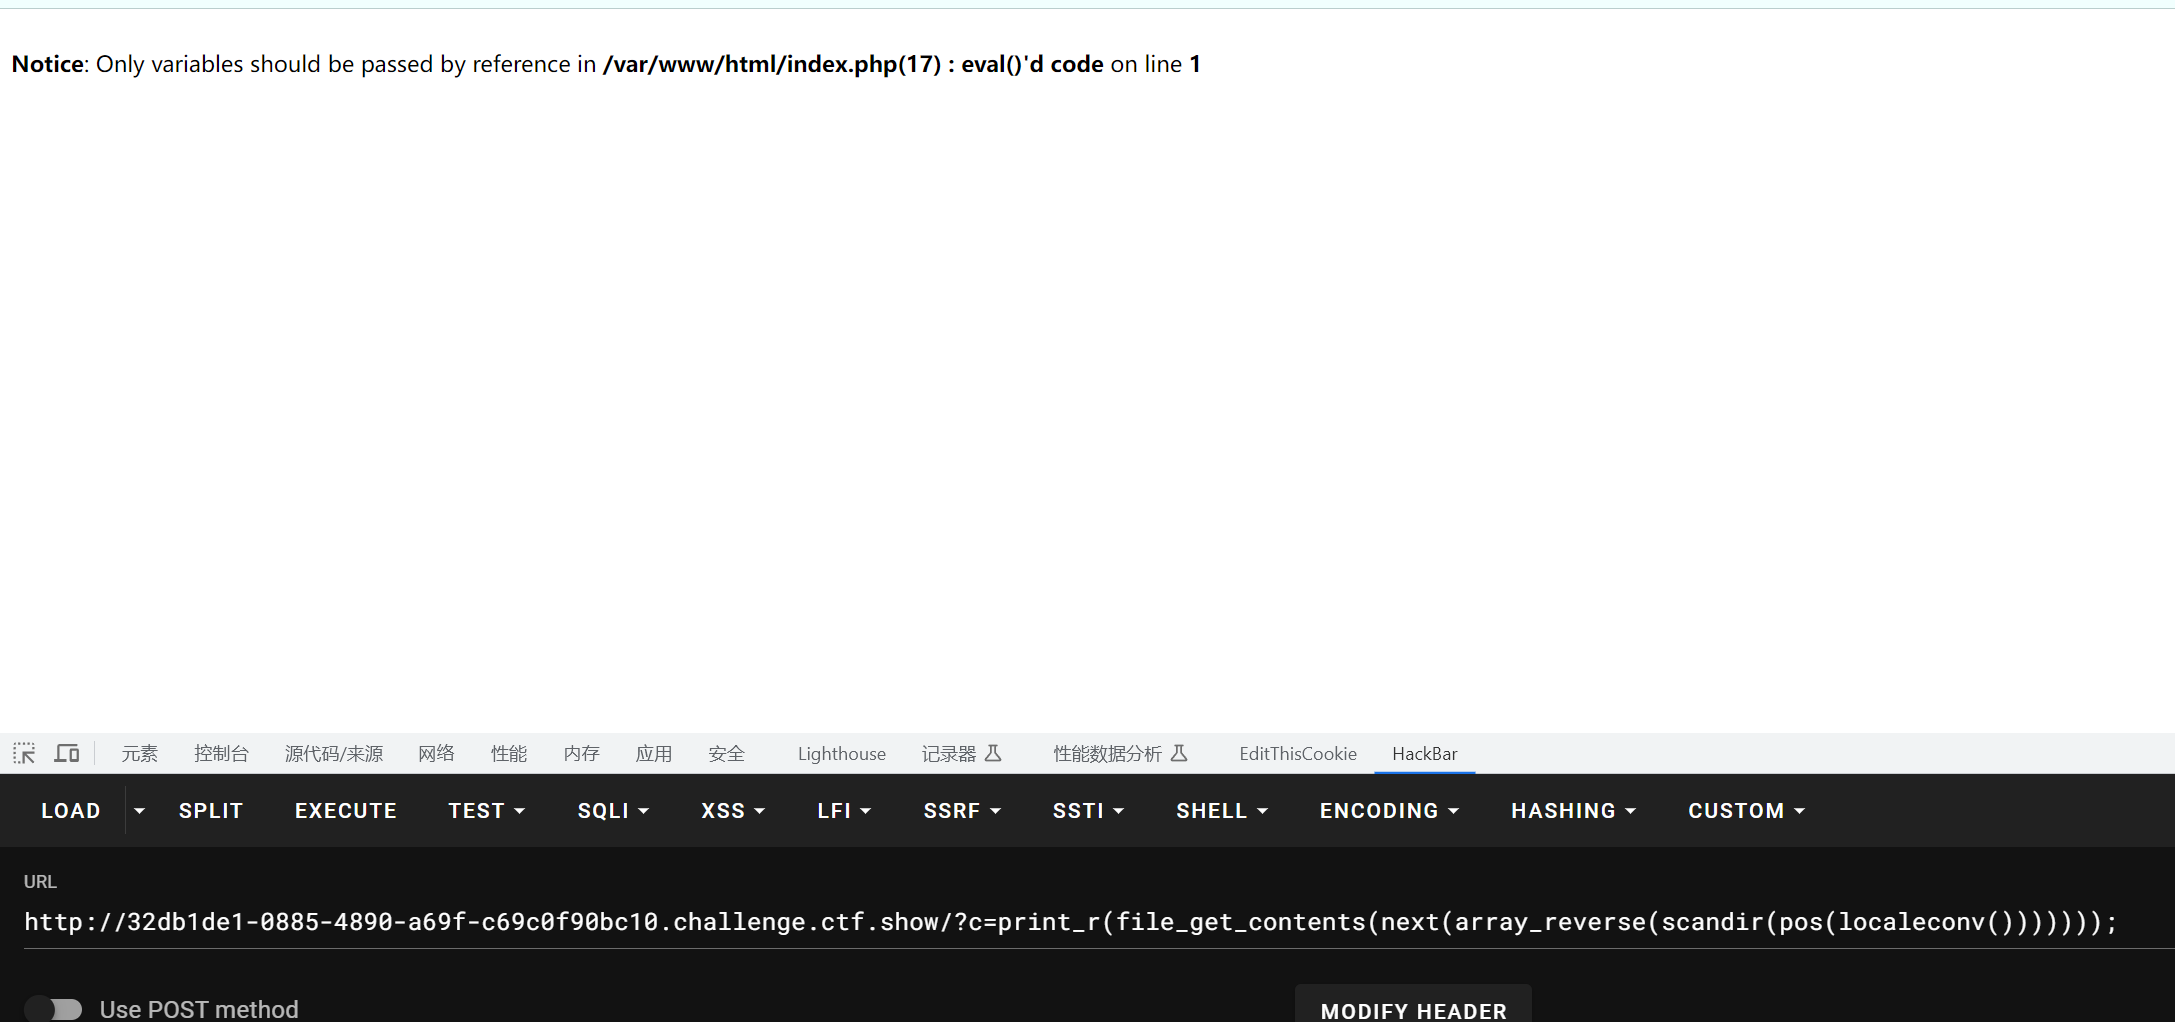The width and height of the screenshot is (2175, 1022).
Task: Click the inspect element picker icon
Action: pos(24,753)
